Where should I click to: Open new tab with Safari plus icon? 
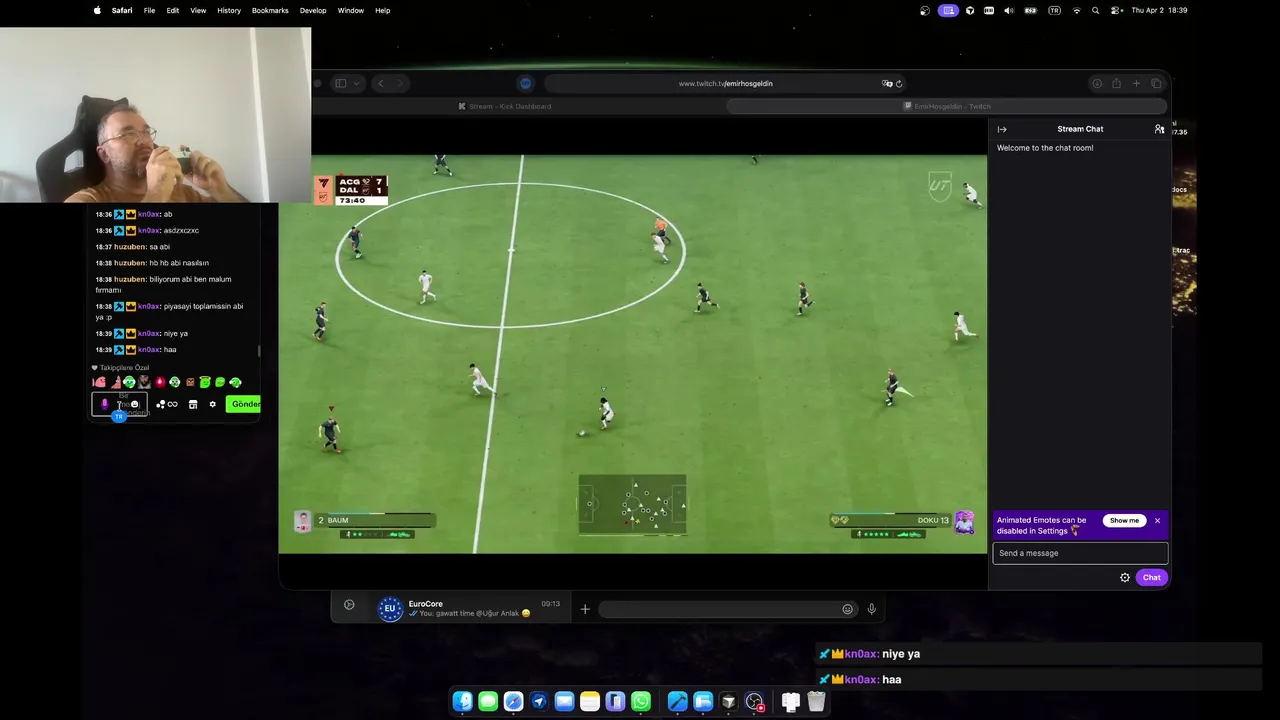pyautogui.click(x=1136, y=83)
